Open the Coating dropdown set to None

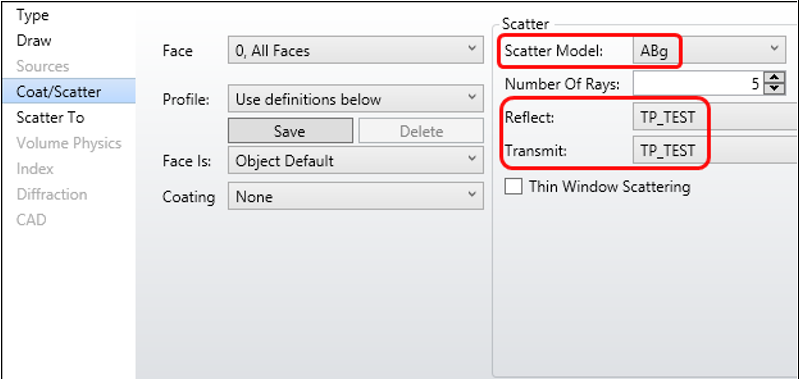pyautogui.click(x=355, y=197)
